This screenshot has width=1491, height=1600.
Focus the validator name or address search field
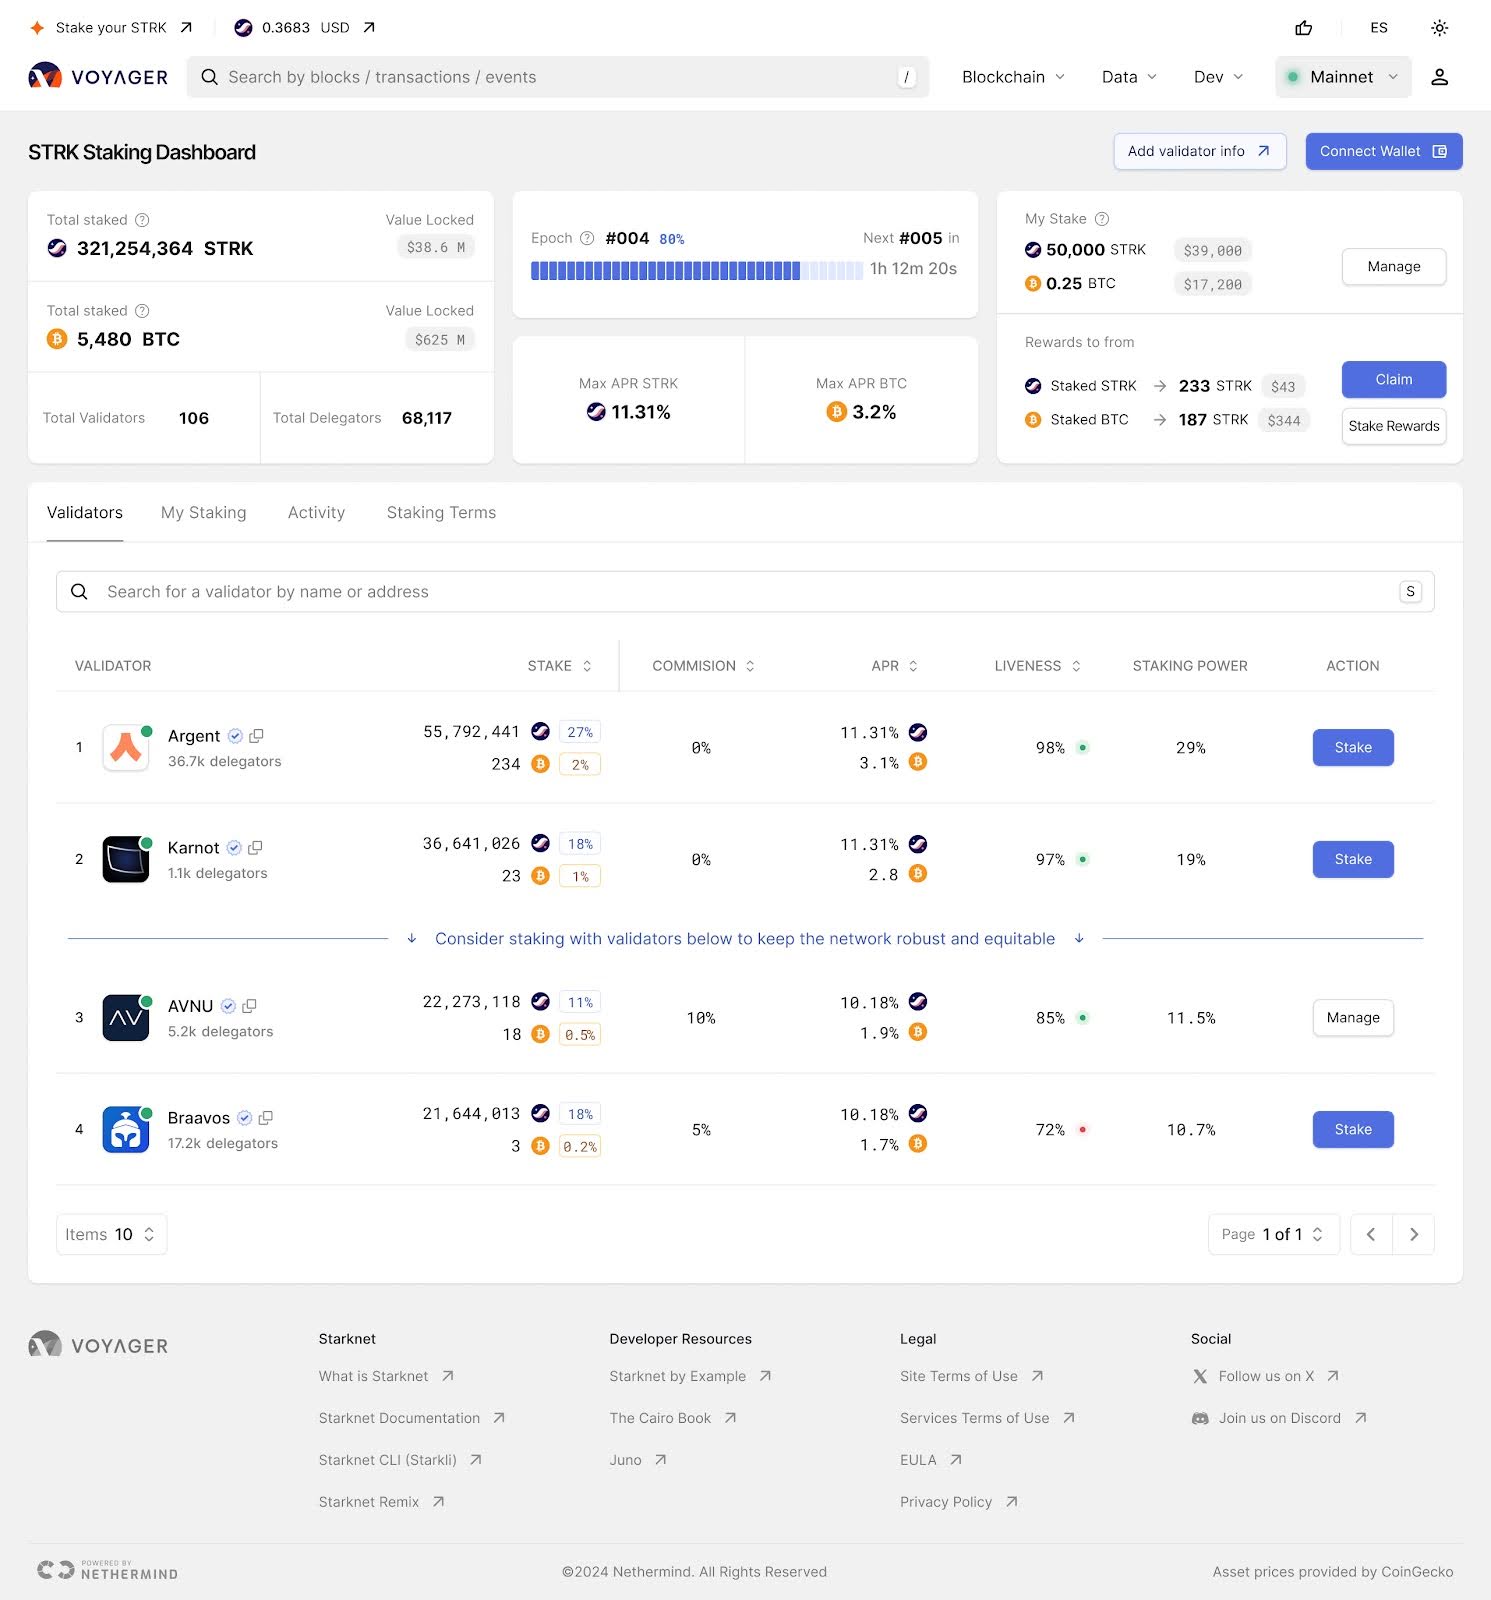pos(744,592)
